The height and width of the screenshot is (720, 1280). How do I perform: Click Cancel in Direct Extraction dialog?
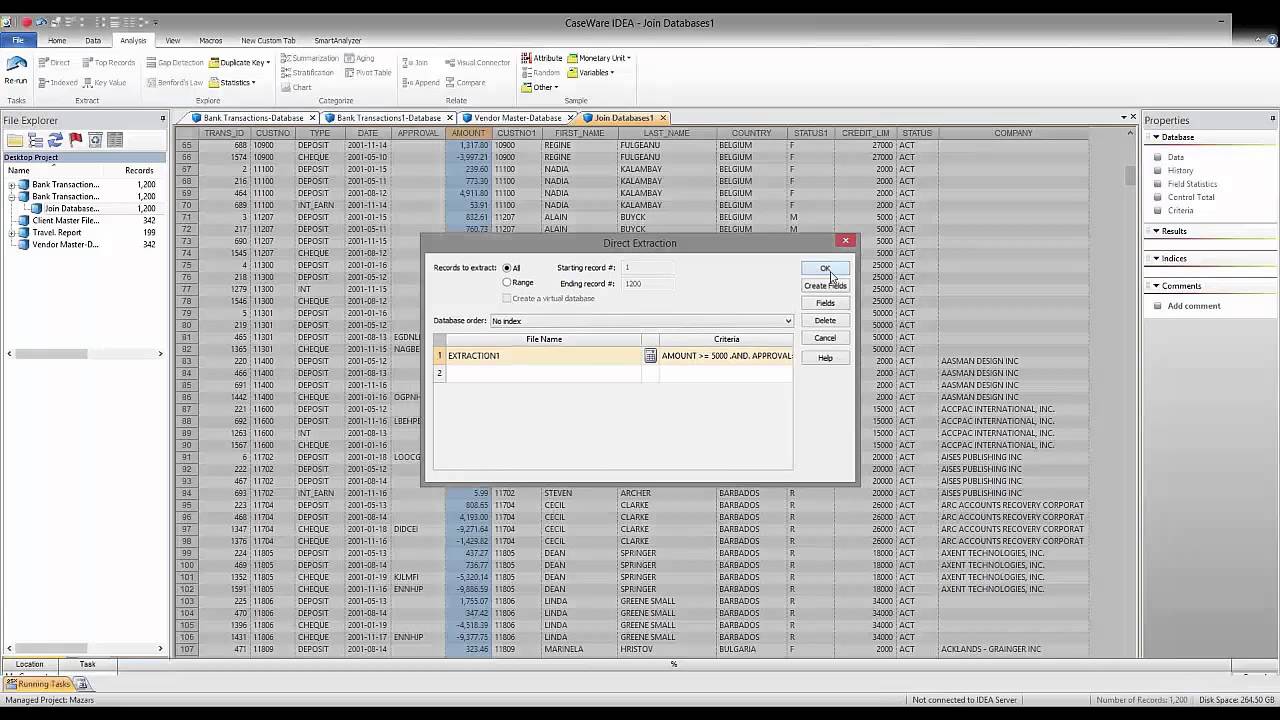coord(825,338)
